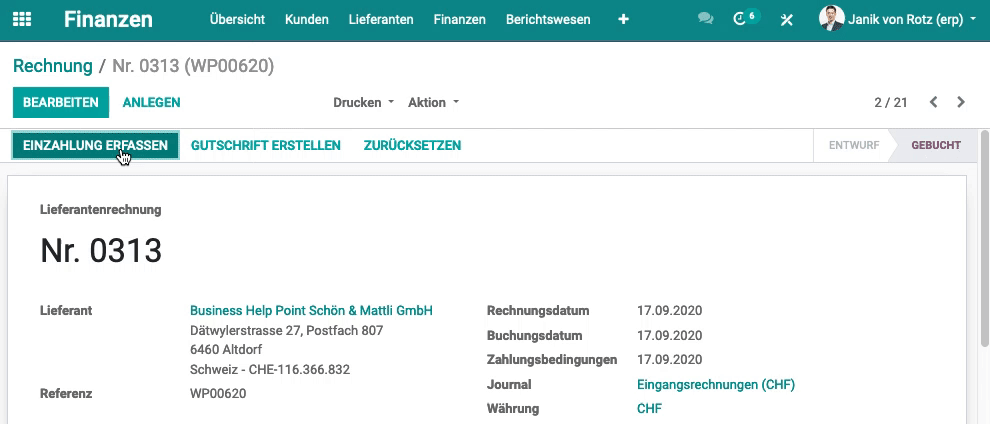The image size is (990, 424).
Task: Click the vertical scrollbar thumb
Action: pos(984,238)
